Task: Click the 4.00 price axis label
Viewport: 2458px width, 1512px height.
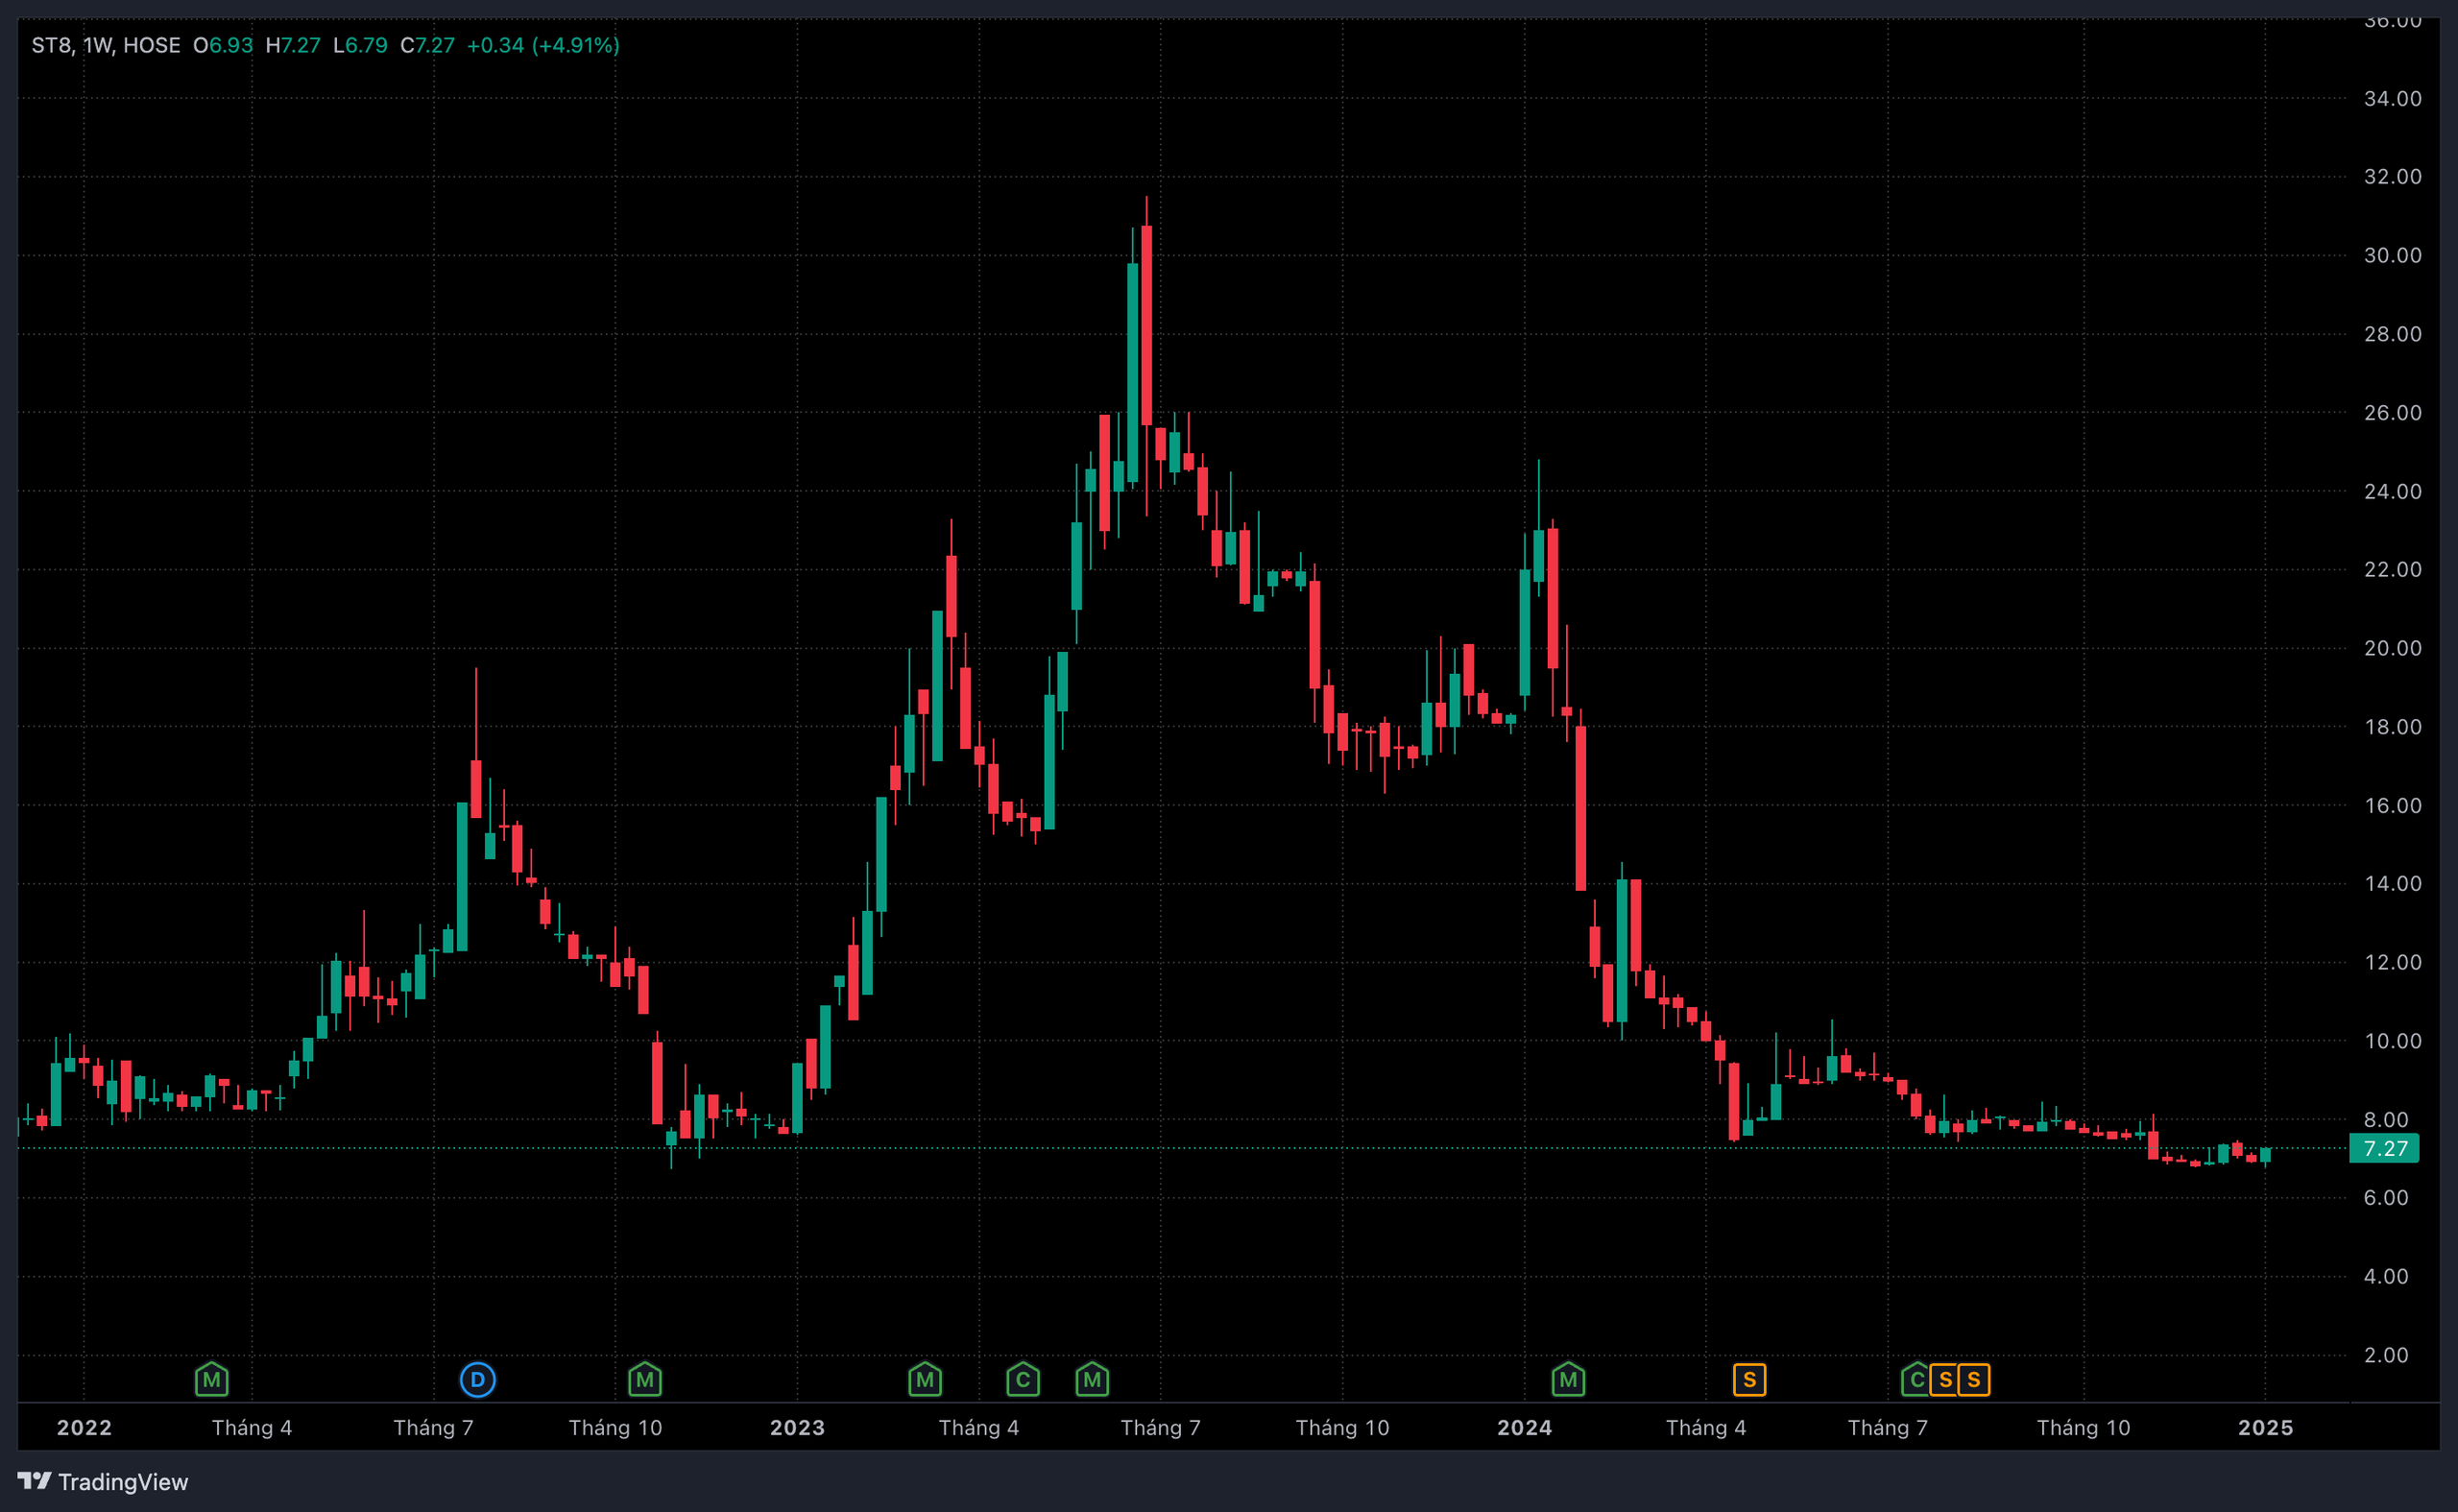Action: point(2385,1276)
